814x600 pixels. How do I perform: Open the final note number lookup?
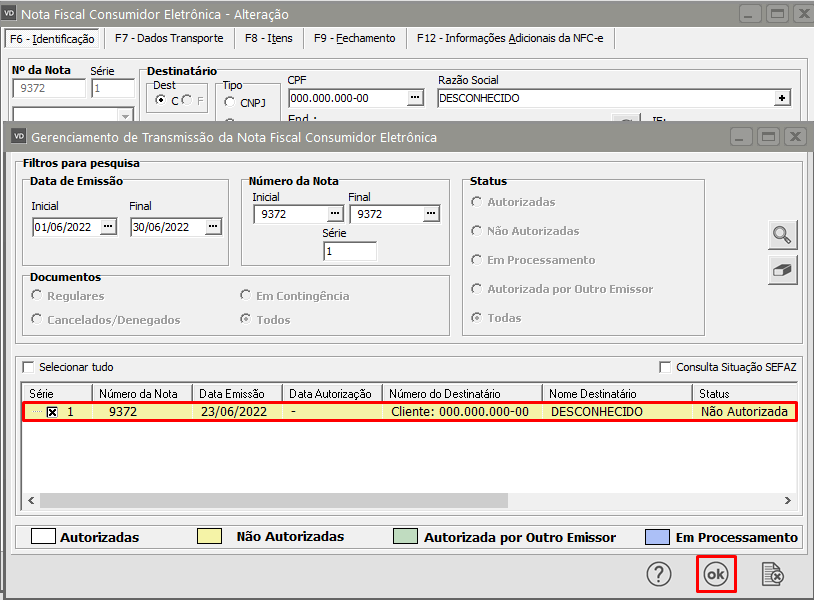click(430, 214)
